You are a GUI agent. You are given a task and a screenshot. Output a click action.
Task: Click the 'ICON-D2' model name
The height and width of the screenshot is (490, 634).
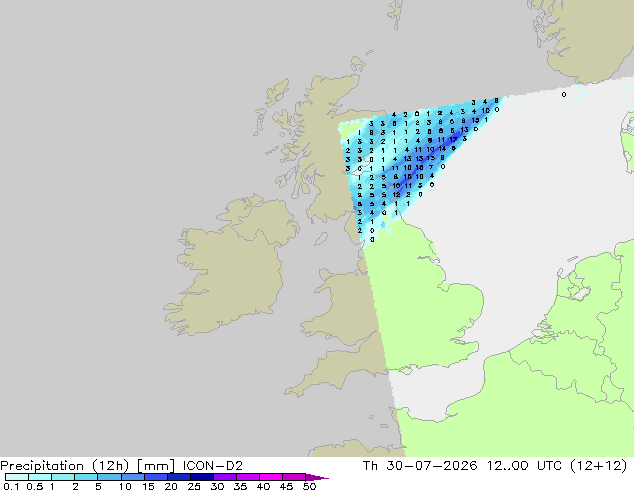click(x=212, y=466)
